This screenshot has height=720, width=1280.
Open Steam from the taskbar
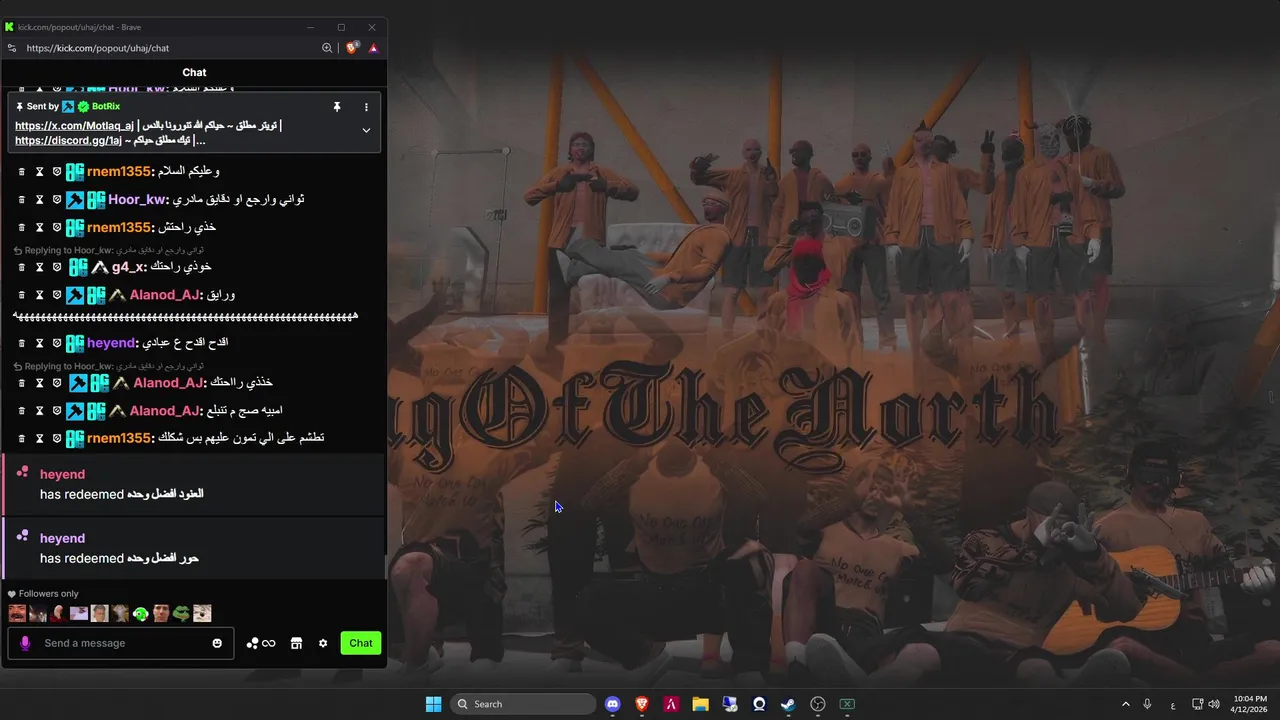coord(788,704)
